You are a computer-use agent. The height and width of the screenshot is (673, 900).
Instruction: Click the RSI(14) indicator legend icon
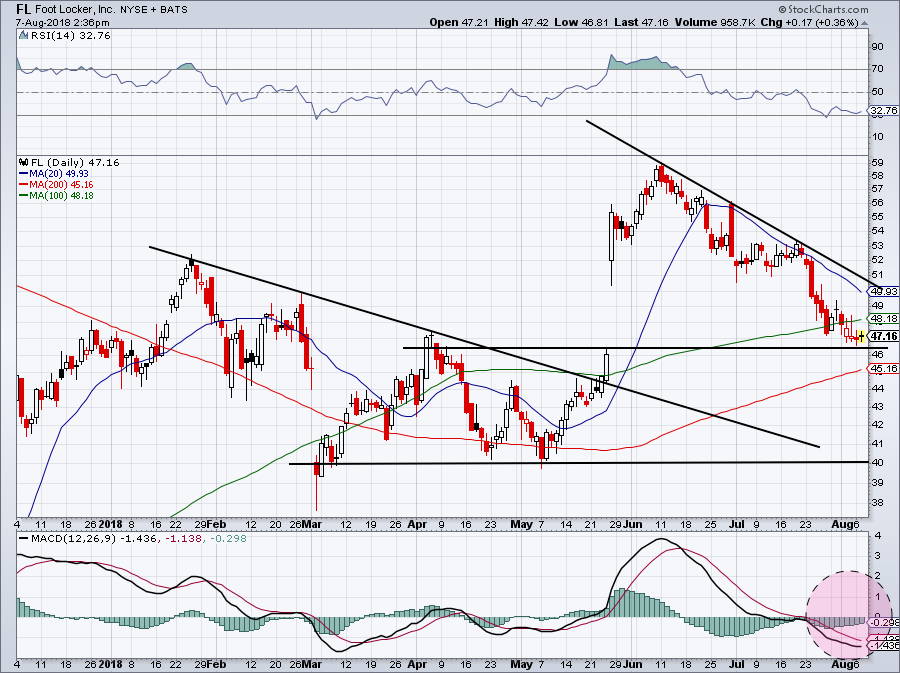coord(23,36)
